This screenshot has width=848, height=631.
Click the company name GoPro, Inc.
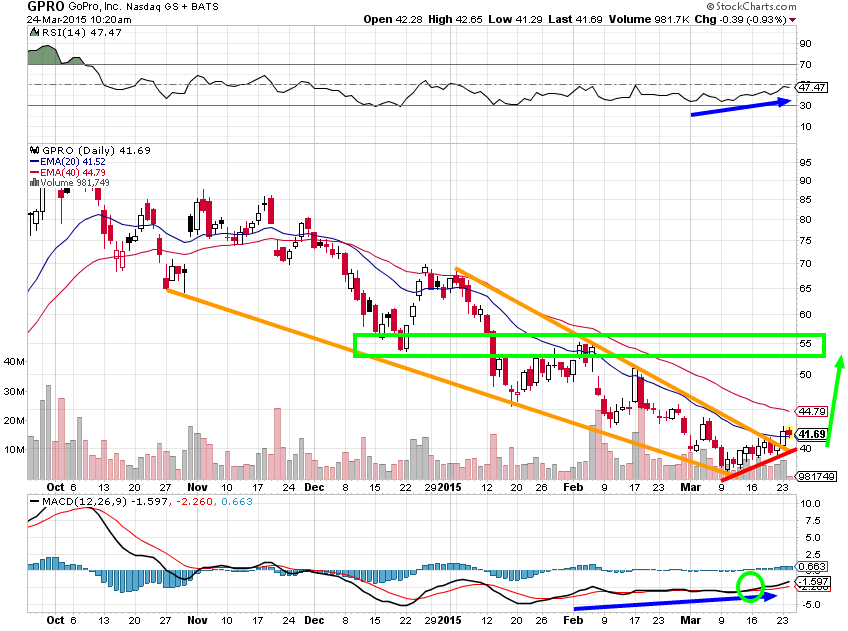tap(96, 7)
